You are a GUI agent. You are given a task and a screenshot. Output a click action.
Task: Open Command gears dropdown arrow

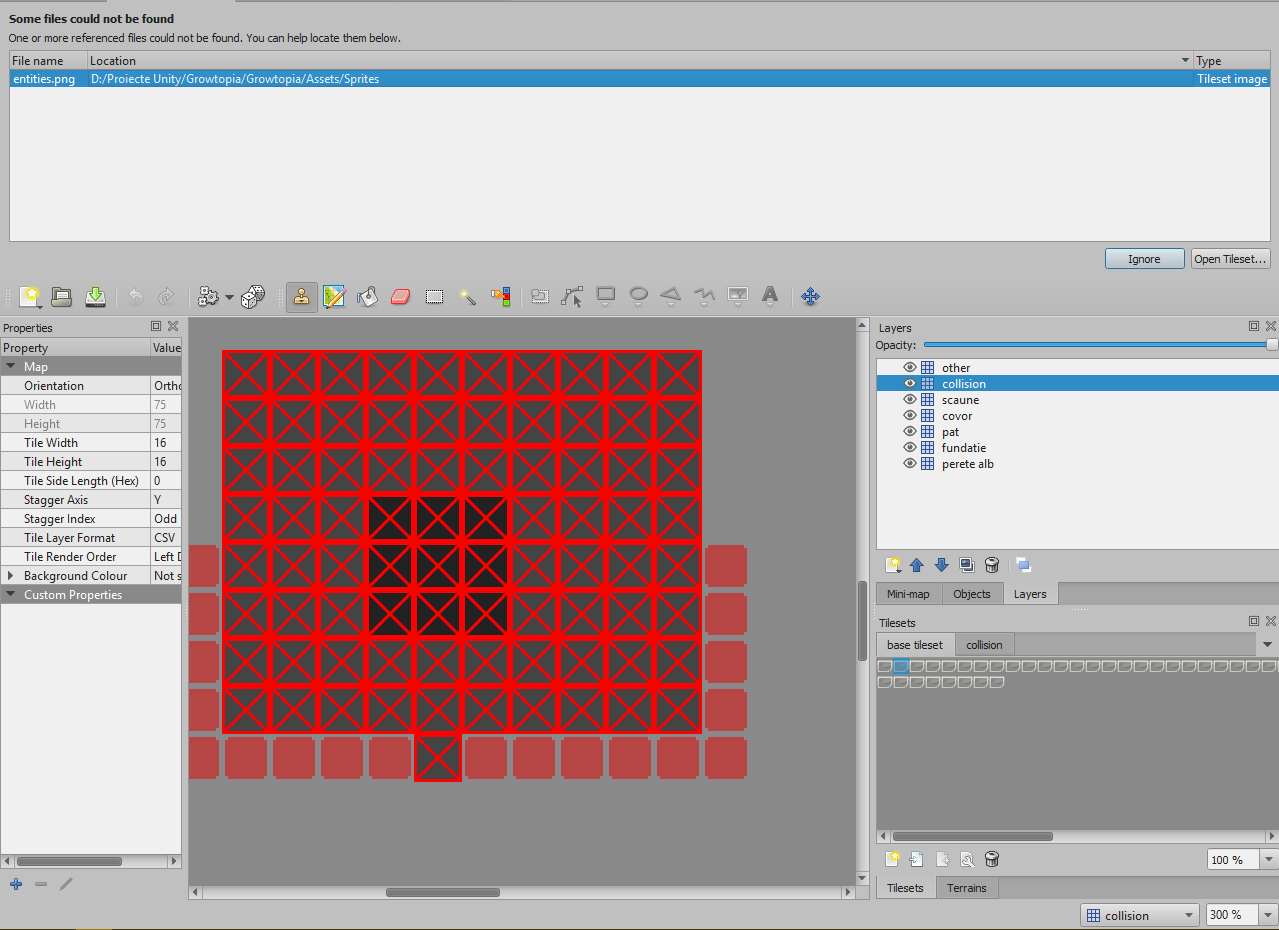(x=230, y=297)
